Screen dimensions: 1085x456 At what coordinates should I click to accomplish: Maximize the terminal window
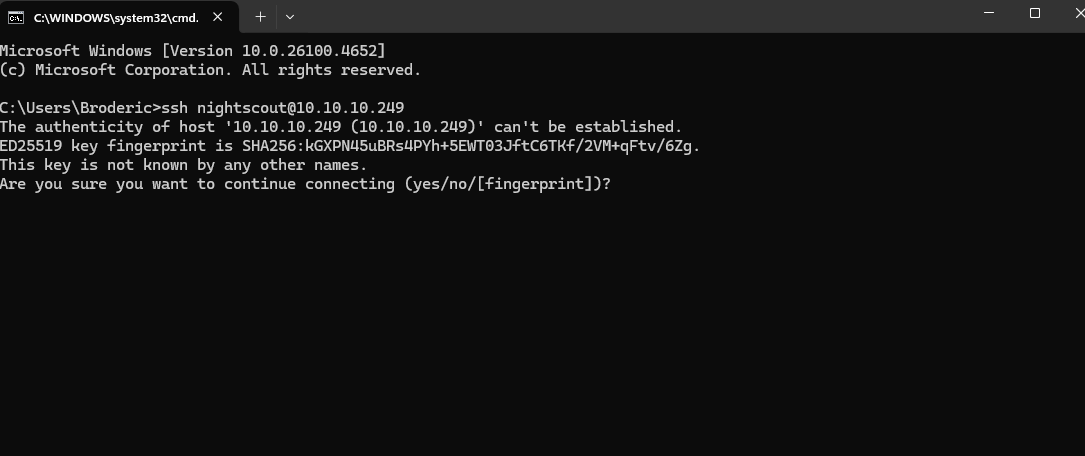(1035, 14)
